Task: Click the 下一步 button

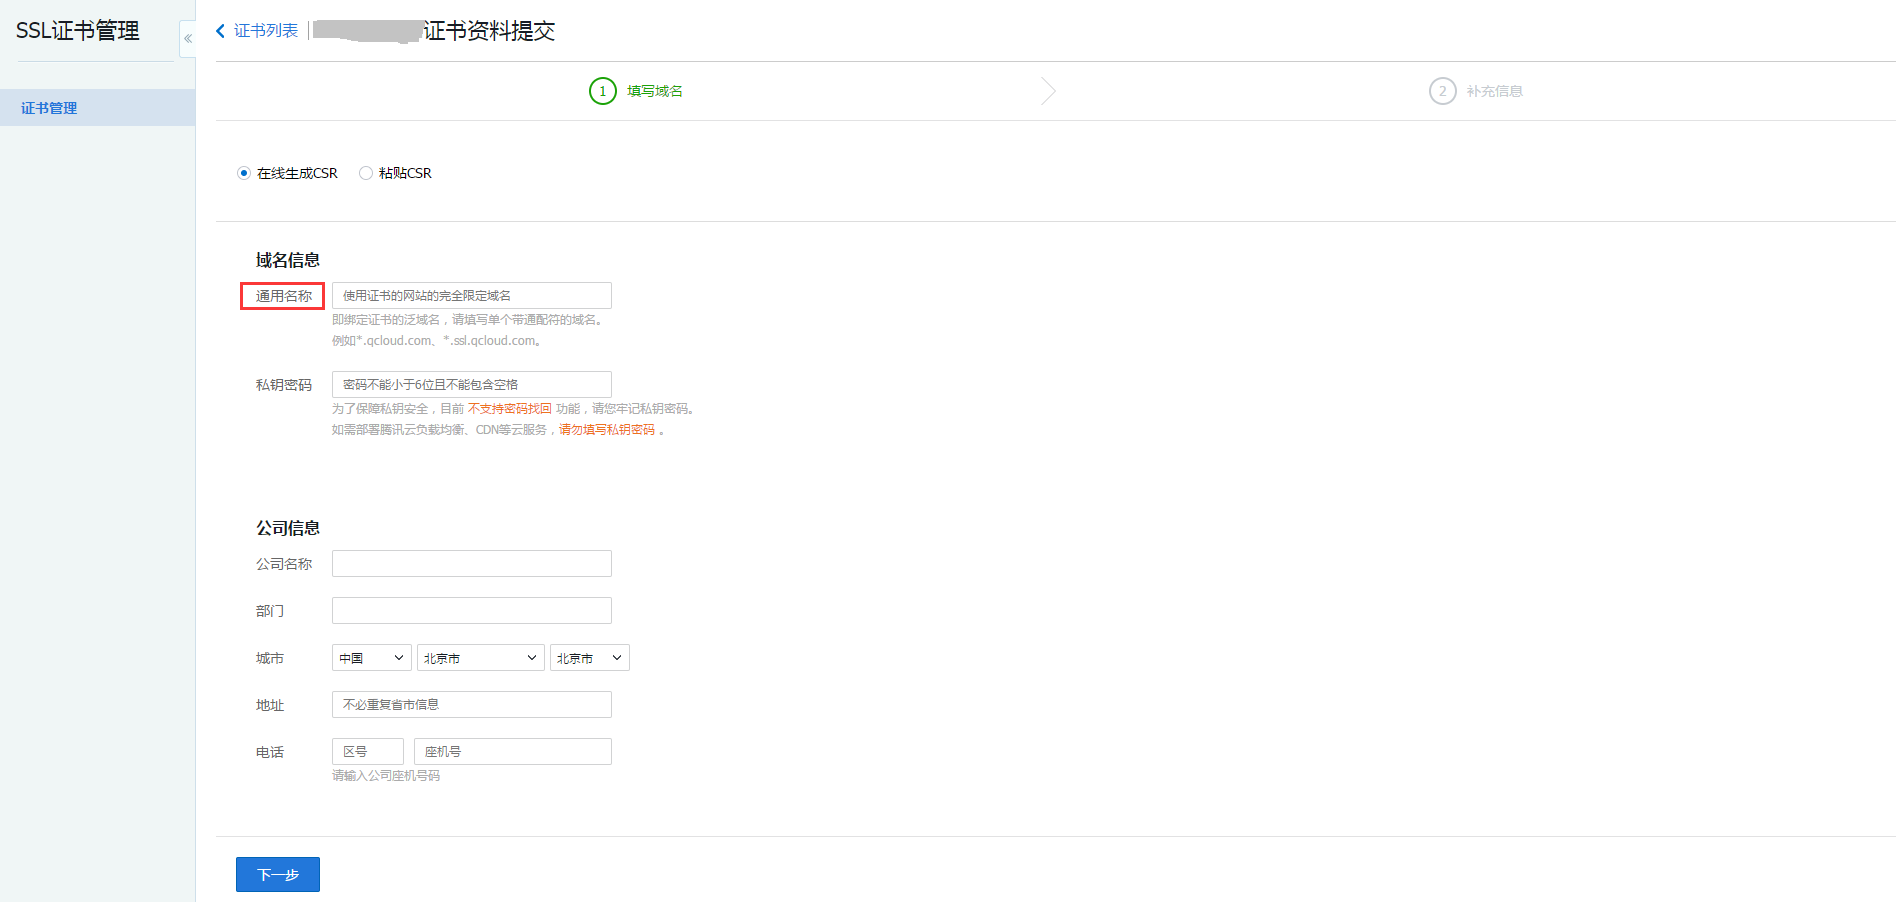Action: click(x=278, y=874)
